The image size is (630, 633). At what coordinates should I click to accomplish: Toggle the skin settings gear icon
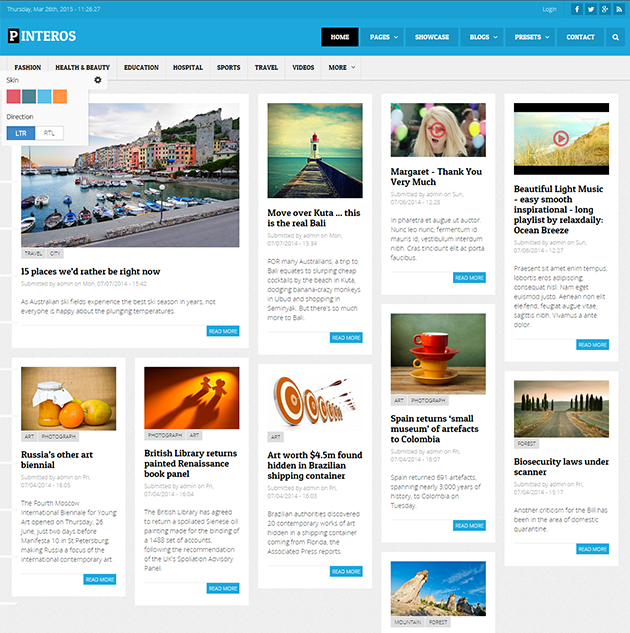[x=98, y=79]
